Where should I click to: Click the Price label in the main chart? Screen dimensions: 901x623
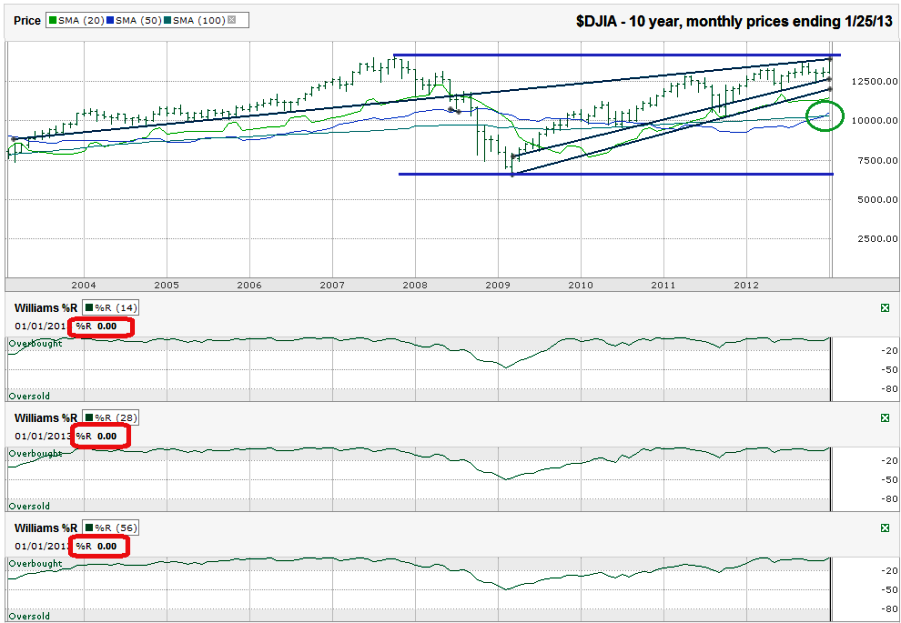27,21
